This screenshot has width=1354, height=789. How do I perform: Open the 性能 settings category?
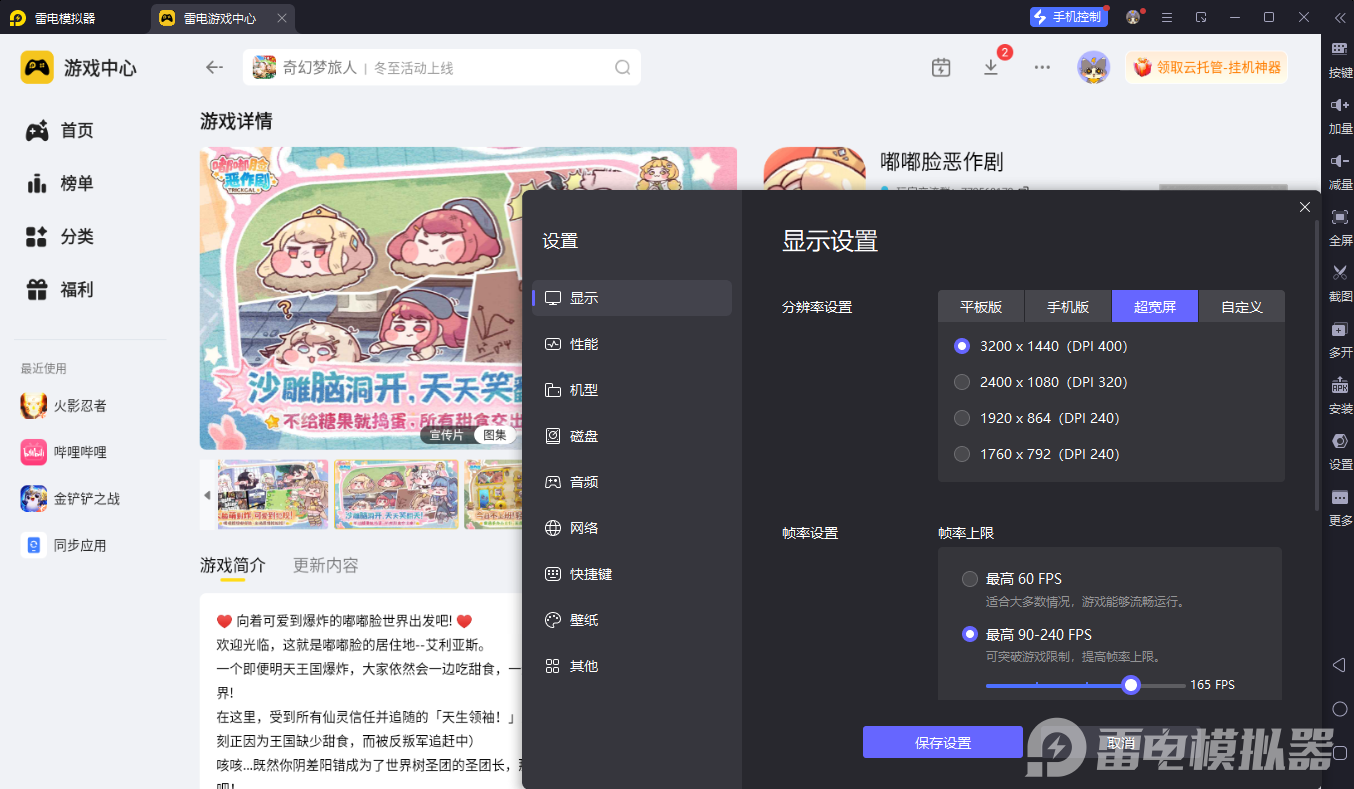click(x=632, y=344)
